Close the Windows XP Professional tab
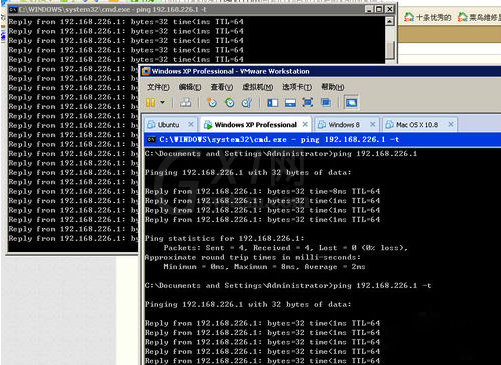This screenshot has height=365, width=501. pos(305,124)
